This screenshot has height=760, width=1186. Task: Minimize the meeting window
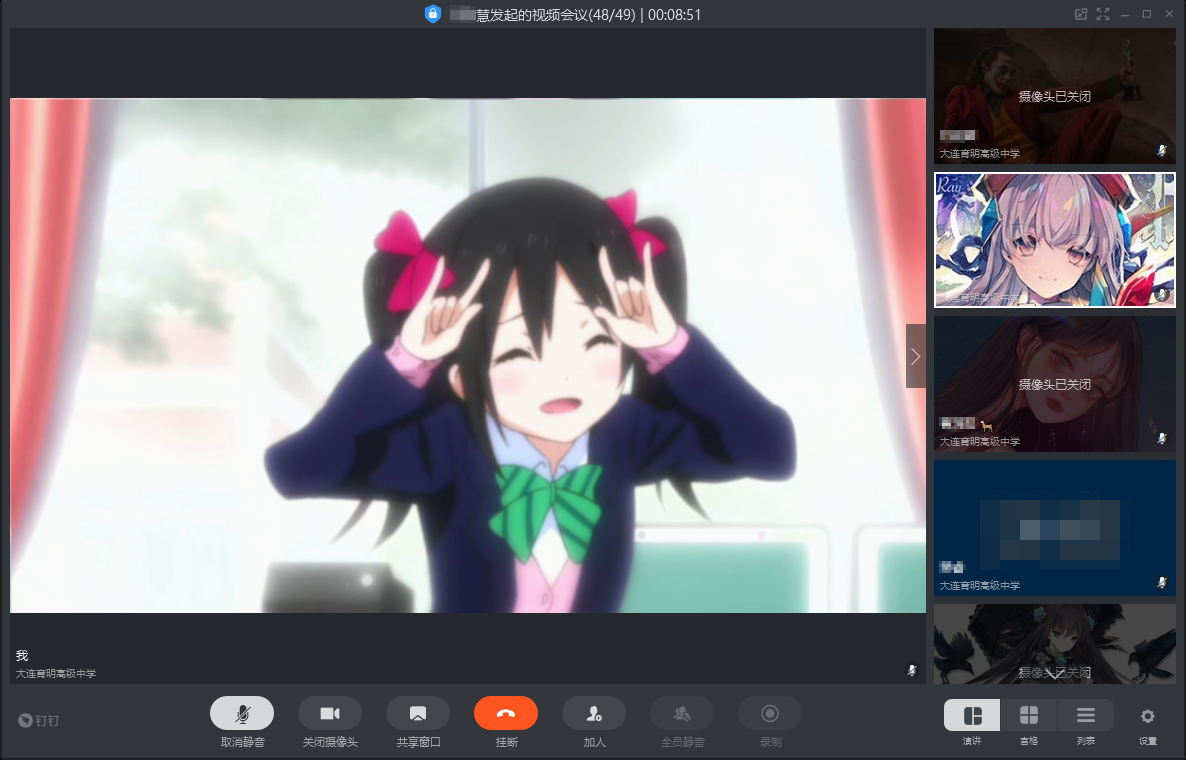point(1125,14)
